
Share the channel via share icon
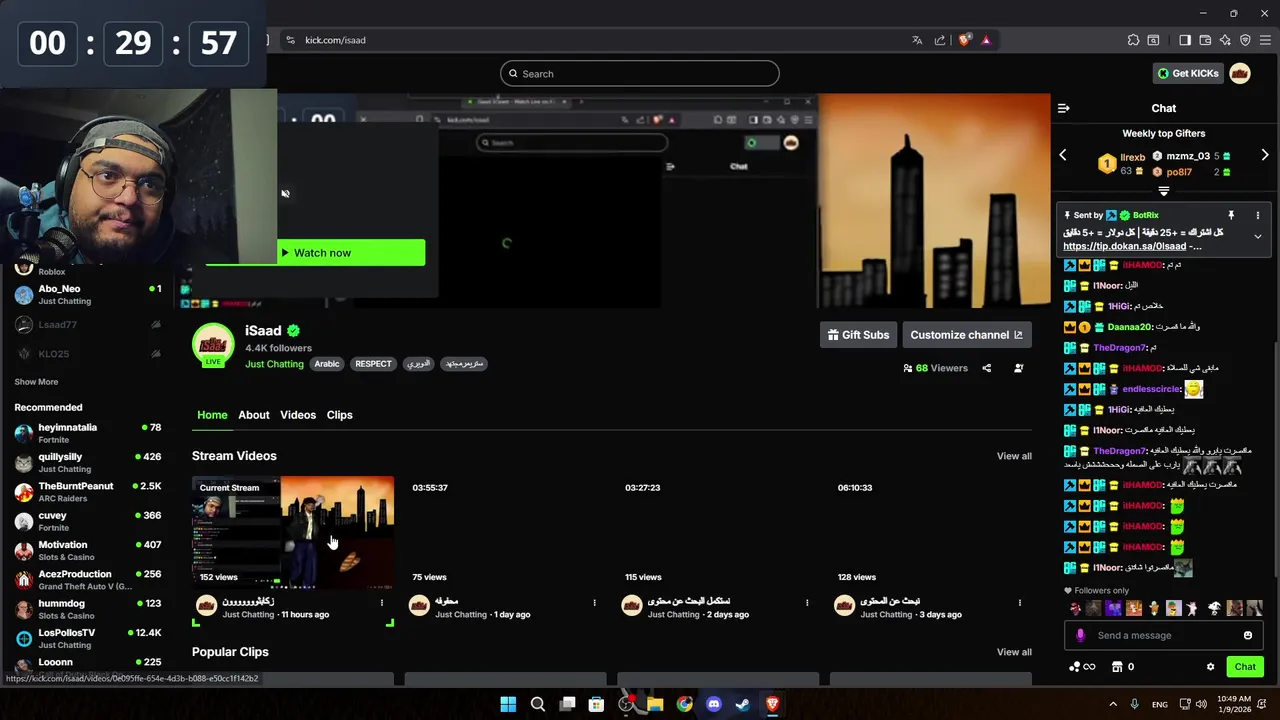pyautogui.click(x=986, y=368)
